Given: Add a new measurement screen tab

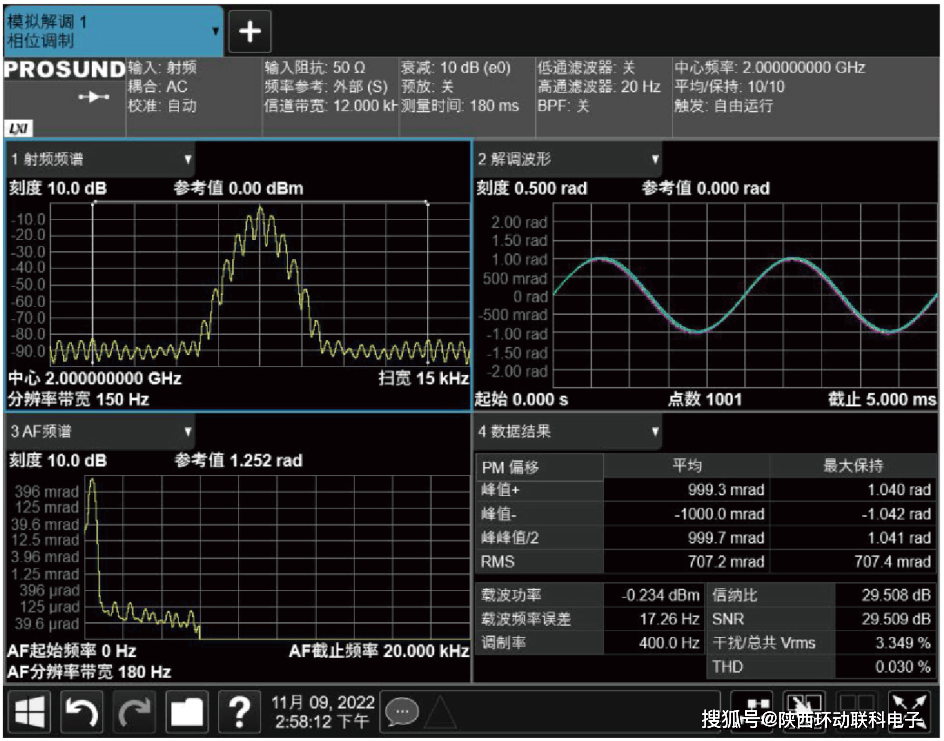Looking at the screenshot, I should click(250, 32).
